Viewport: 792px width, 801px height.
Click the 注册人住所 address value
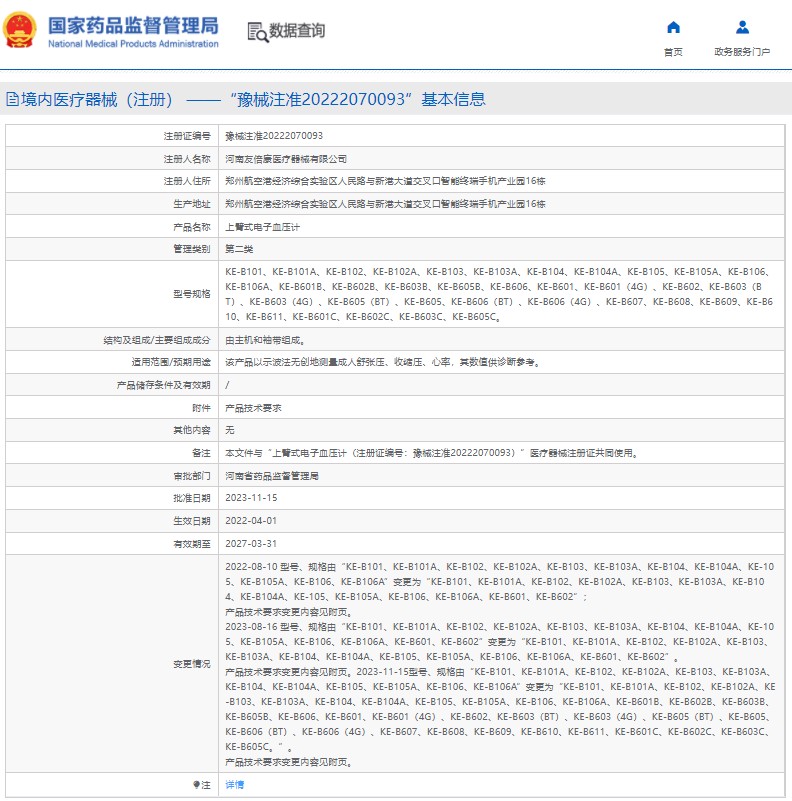pyautogui.click(x=385, y=181)
